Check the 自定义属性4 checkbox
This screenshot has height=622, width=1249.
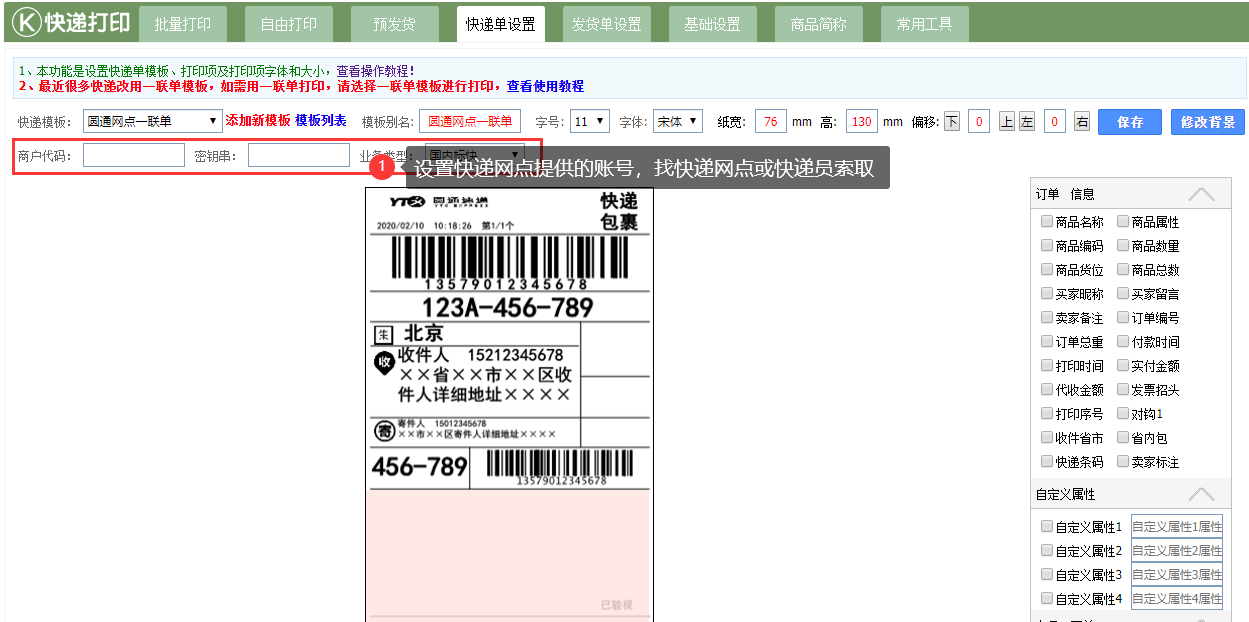pyautogui.click(x=1046, y=599)
